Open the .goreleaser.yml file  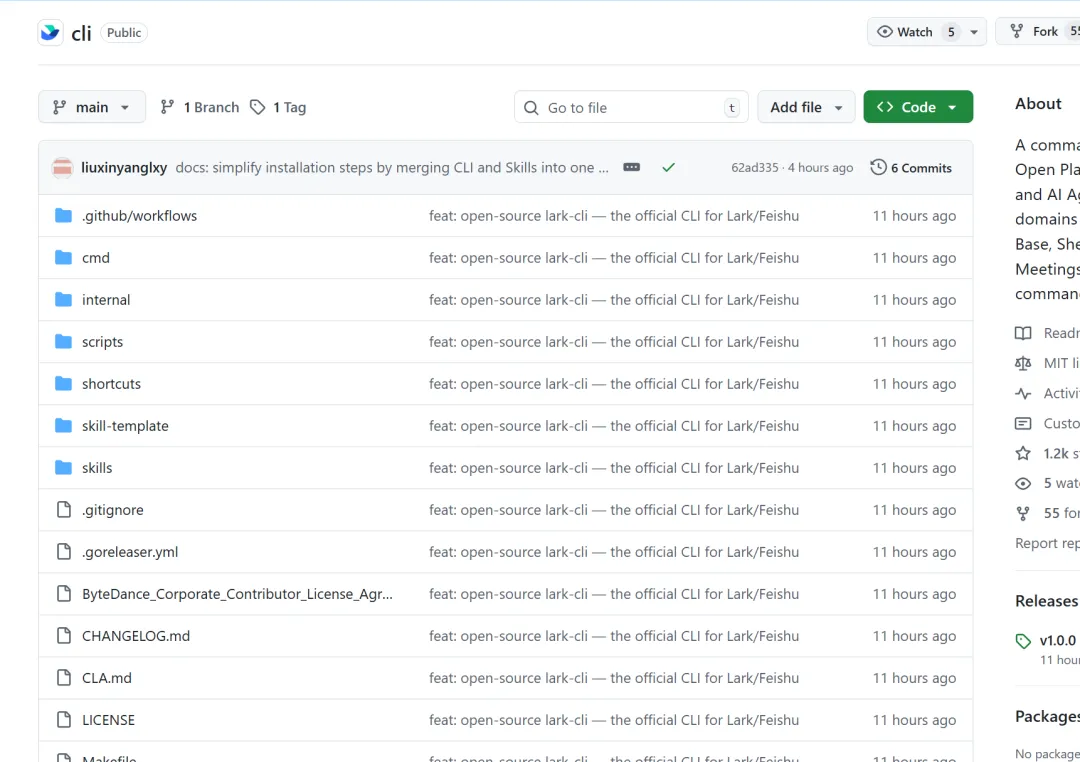[x=130, y=552]
